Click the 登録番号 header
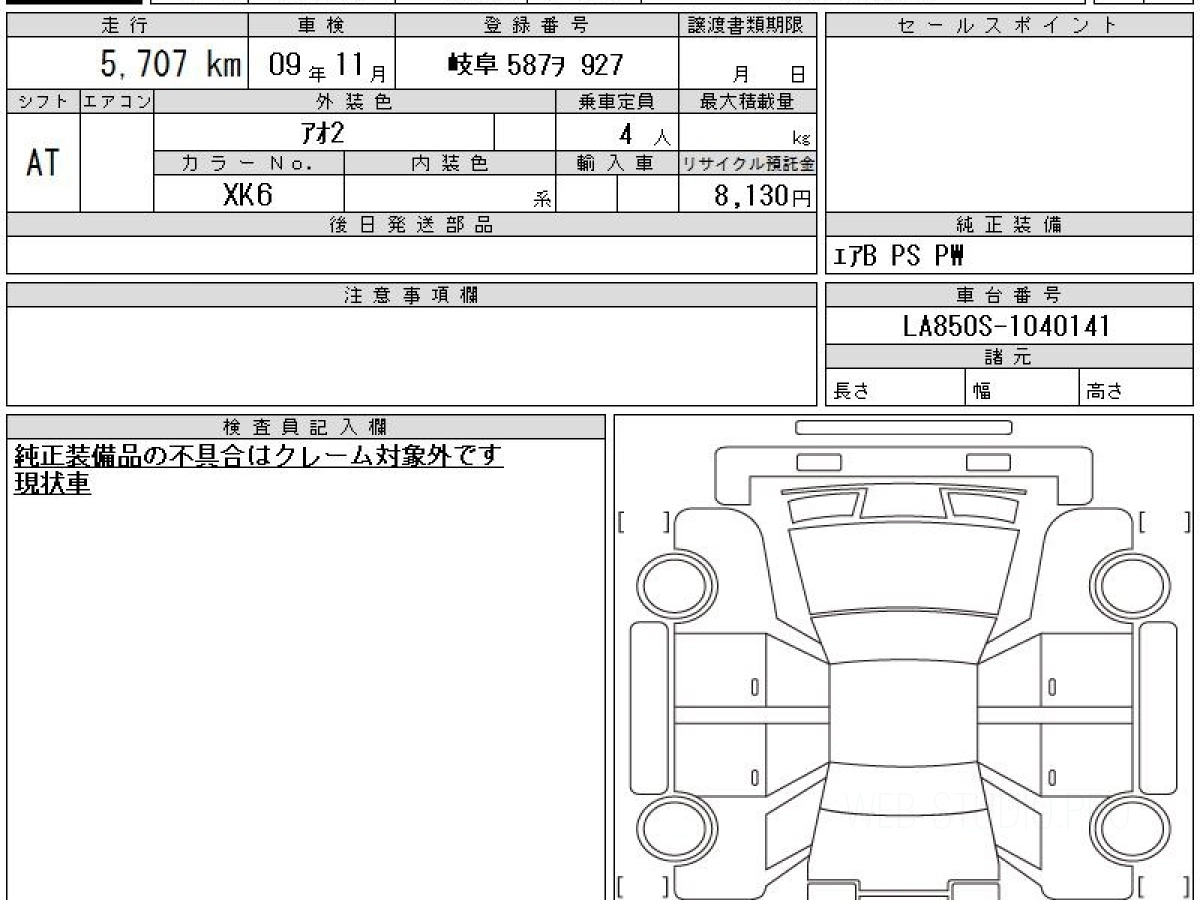 tap(537, 26)
